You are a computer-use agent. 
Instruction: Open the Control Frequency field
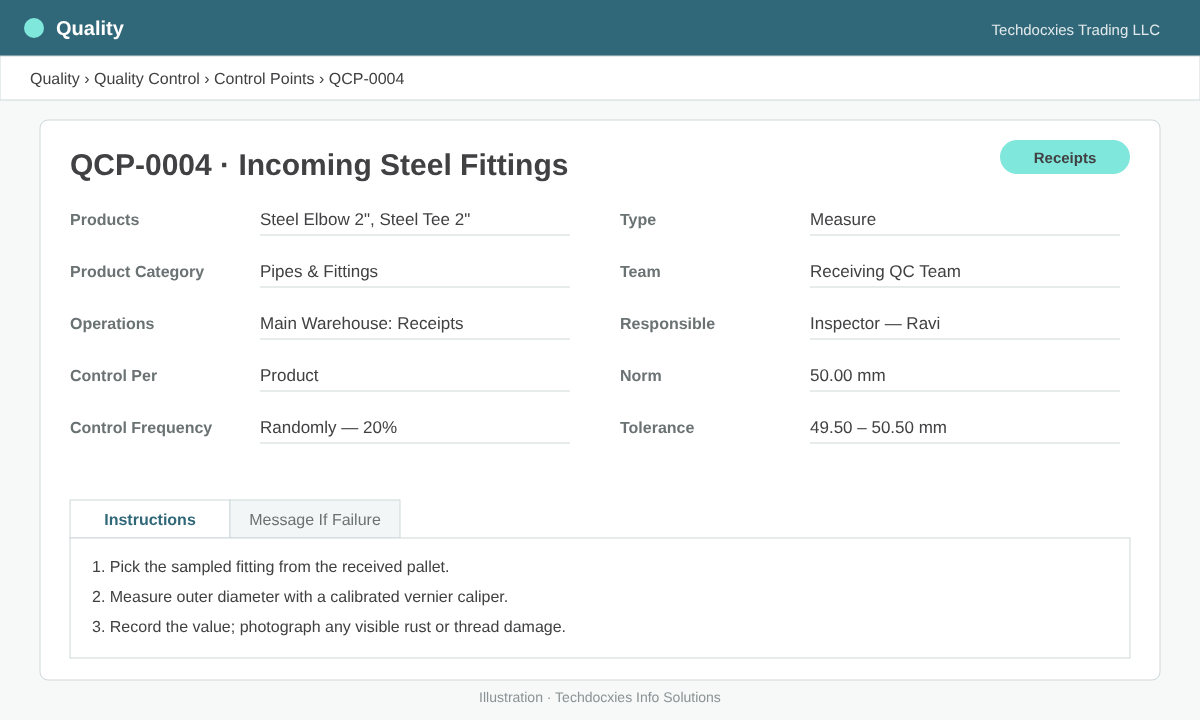pyautogui.click(x=415, y=428)
